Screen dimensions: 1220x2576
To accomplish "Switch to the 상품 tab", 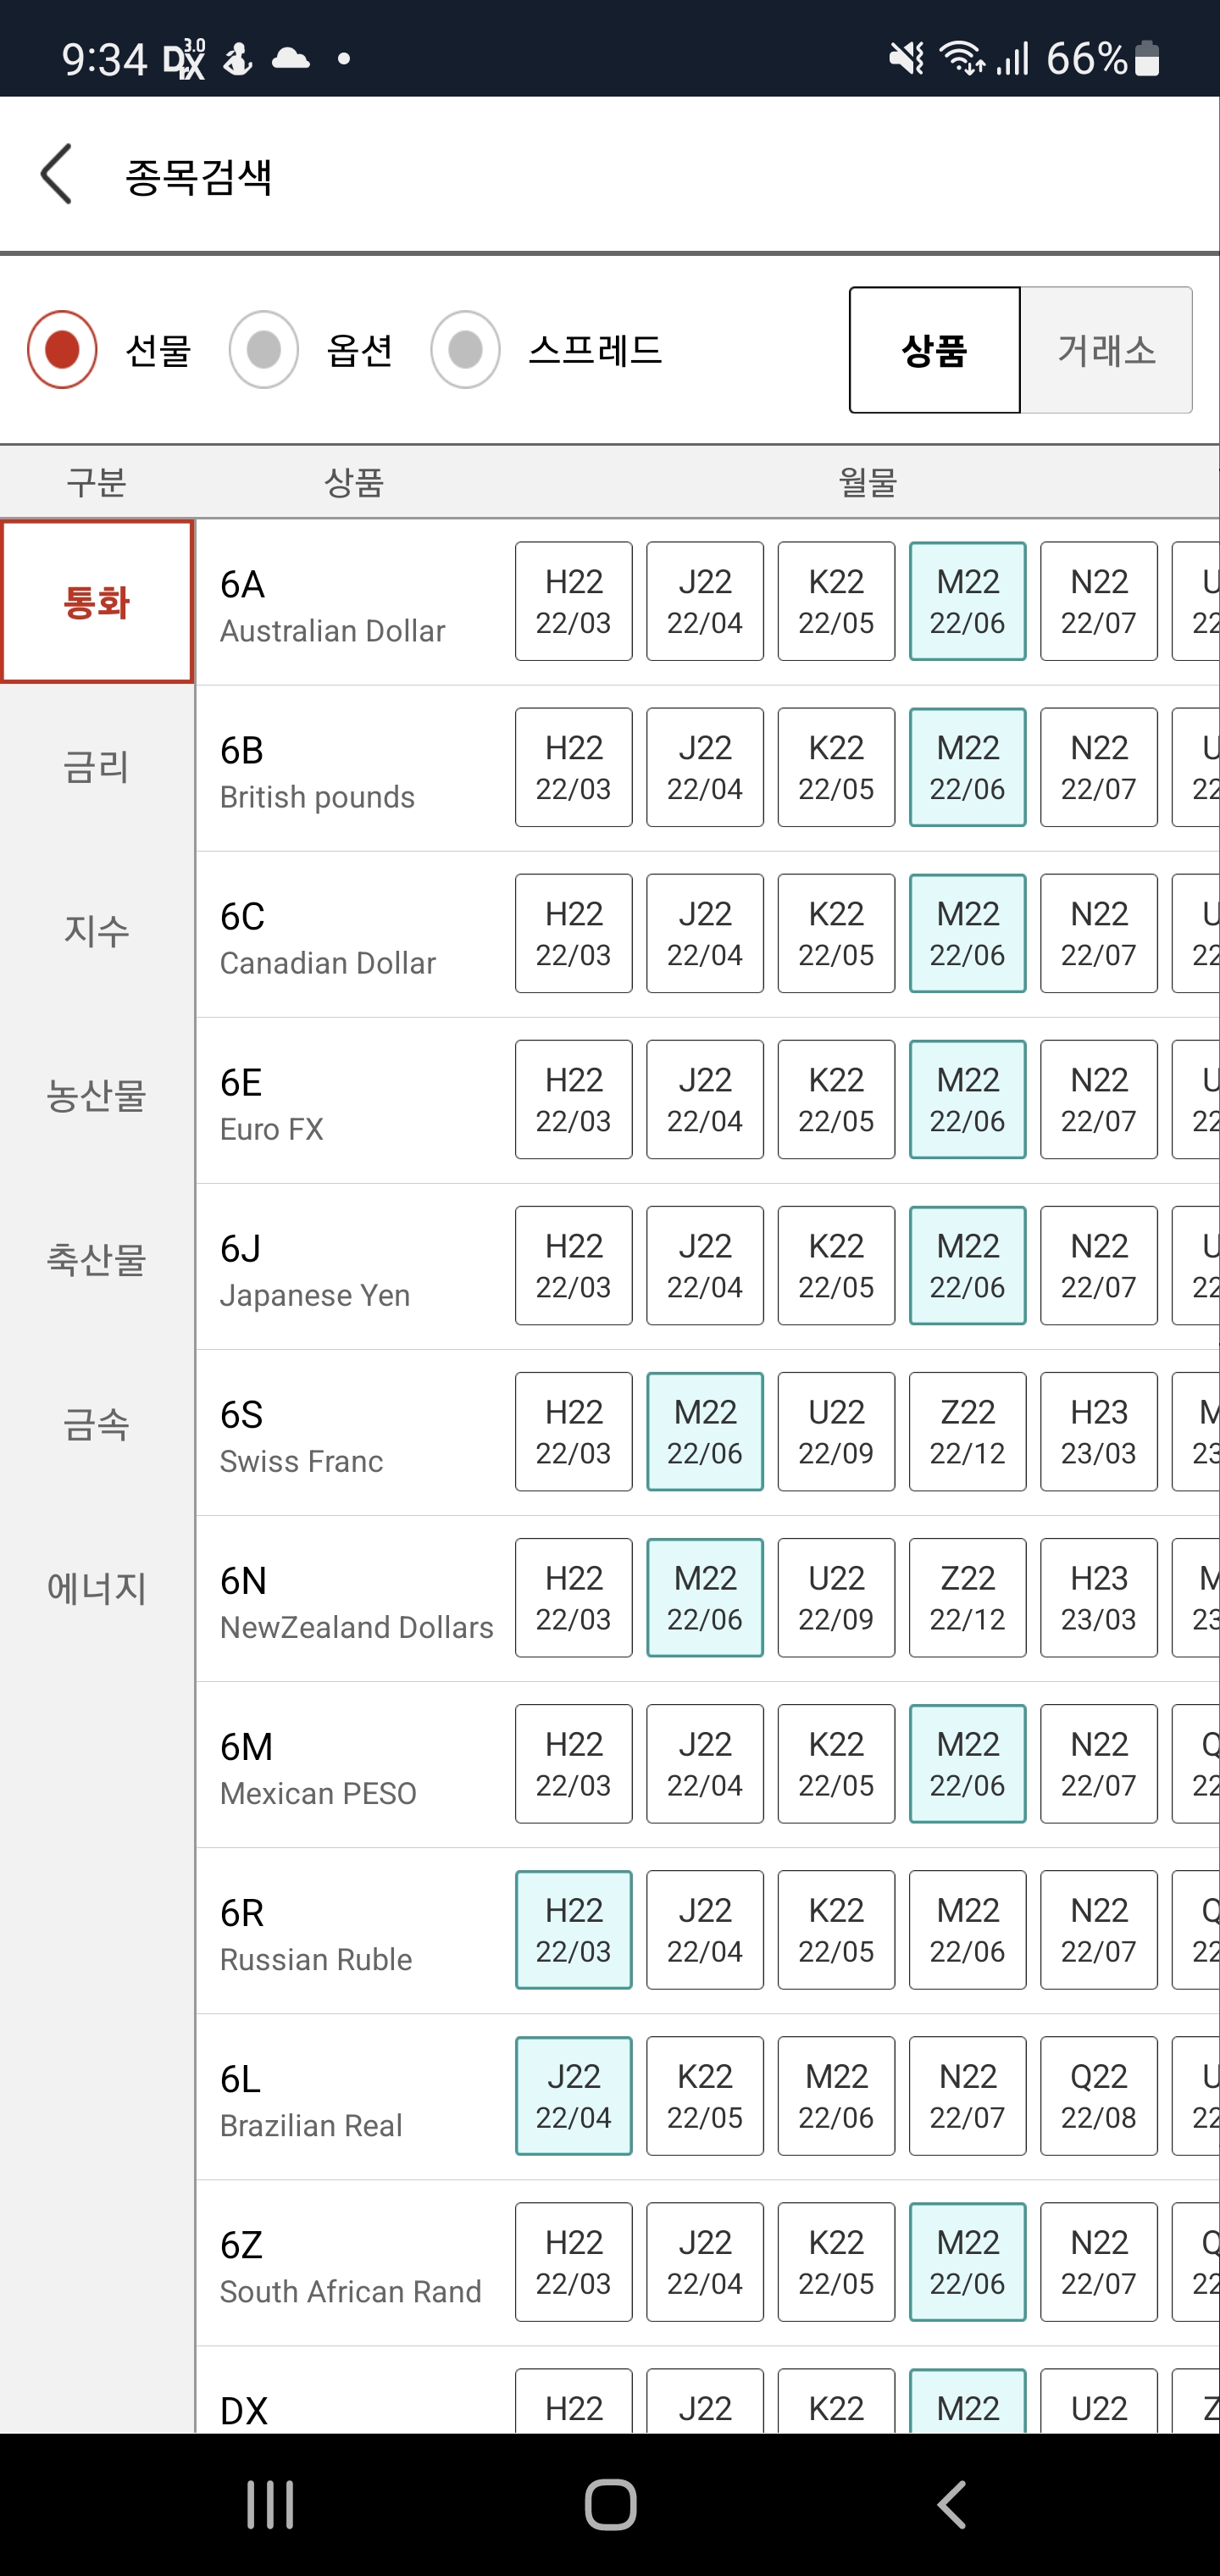I will (934, 350).
